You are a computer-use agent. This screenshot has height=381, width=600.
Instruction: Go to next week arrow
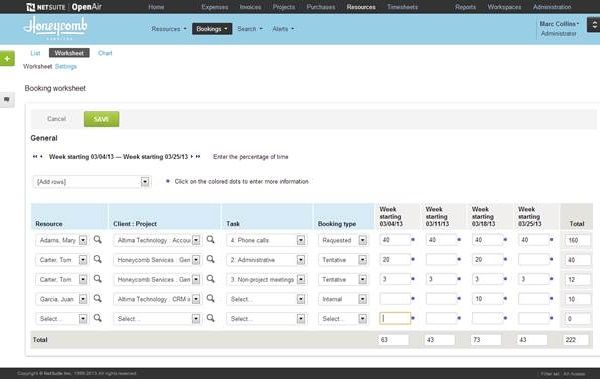(x=192, y=156)
